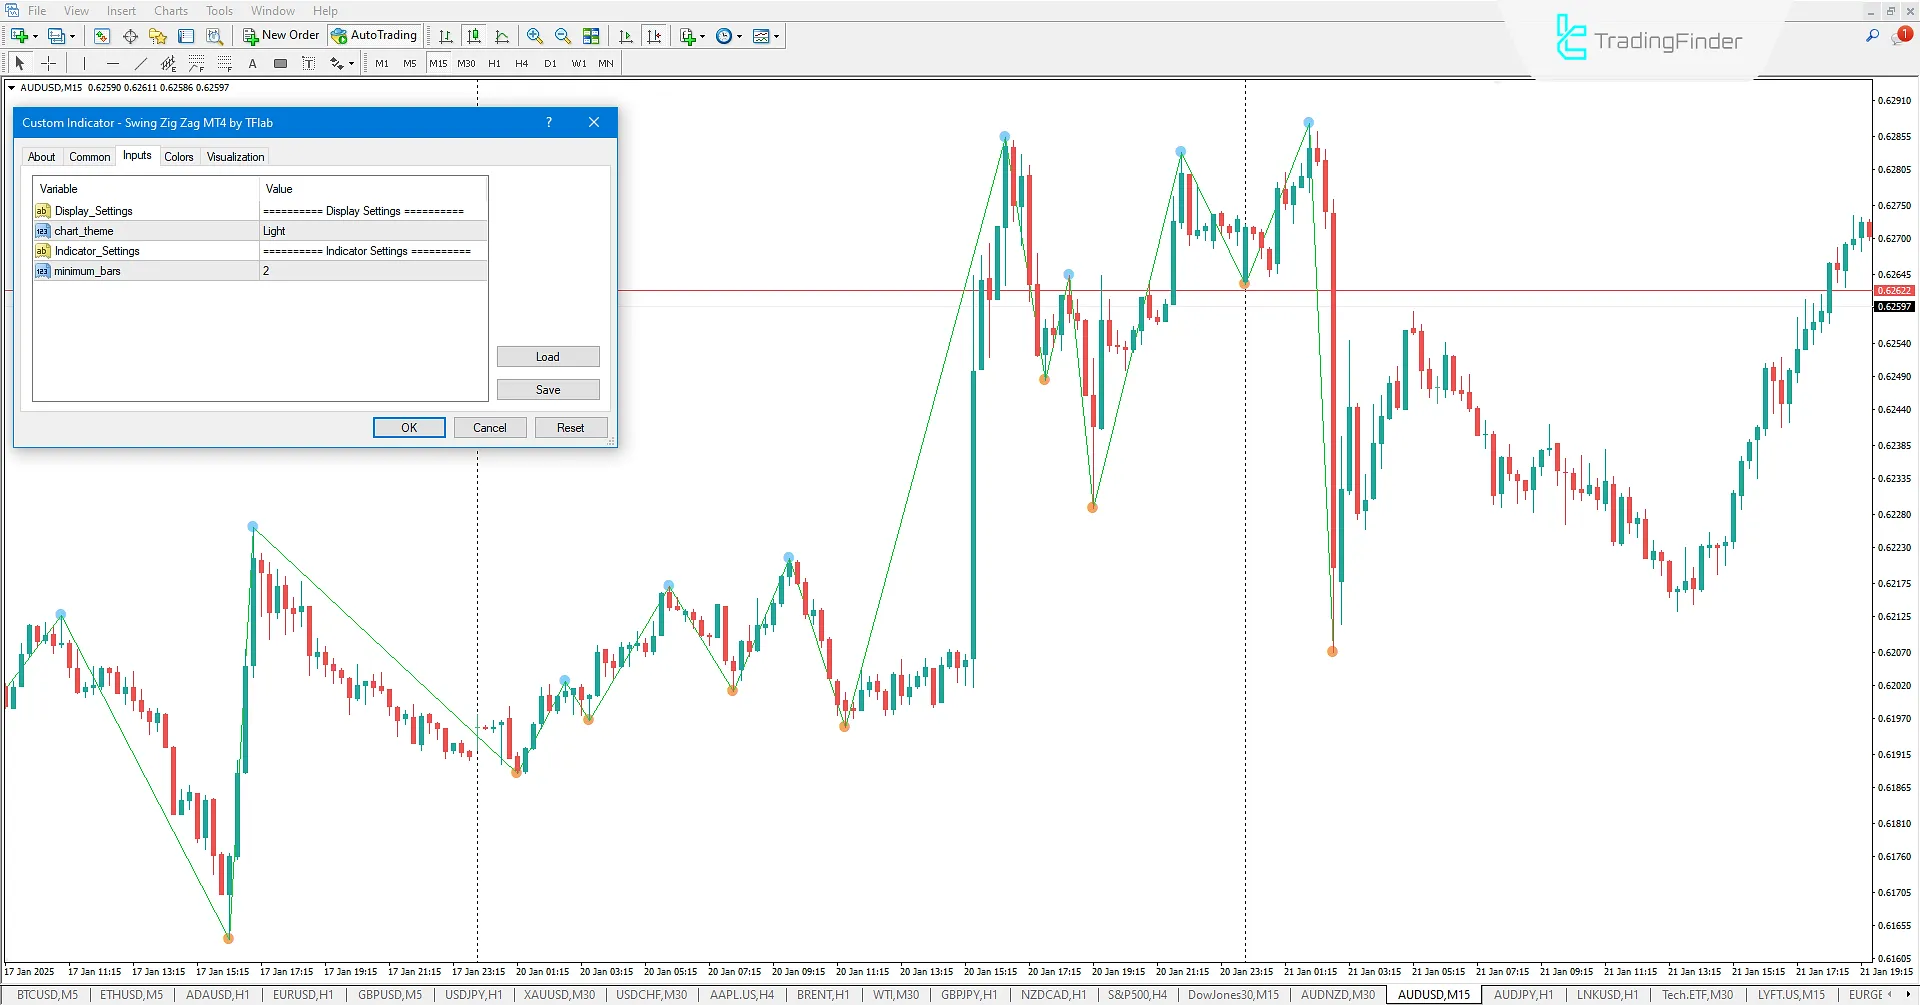This screenshot has width=1920, height=1005.
Task: Select the text annotation tool
Action: pos(252,63)
